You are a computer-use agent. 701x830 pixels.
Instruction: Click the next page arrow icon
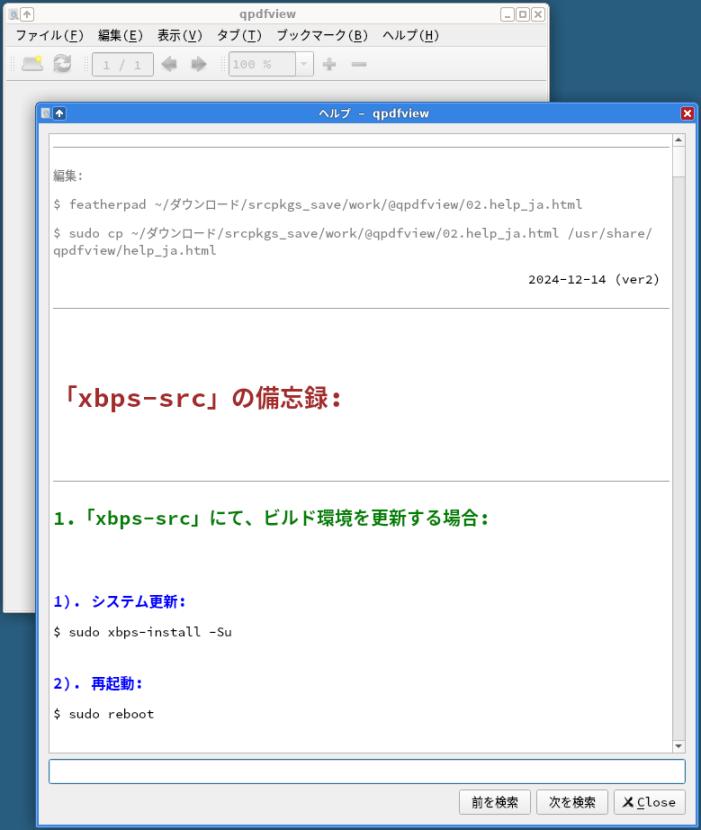click(199, 64)
